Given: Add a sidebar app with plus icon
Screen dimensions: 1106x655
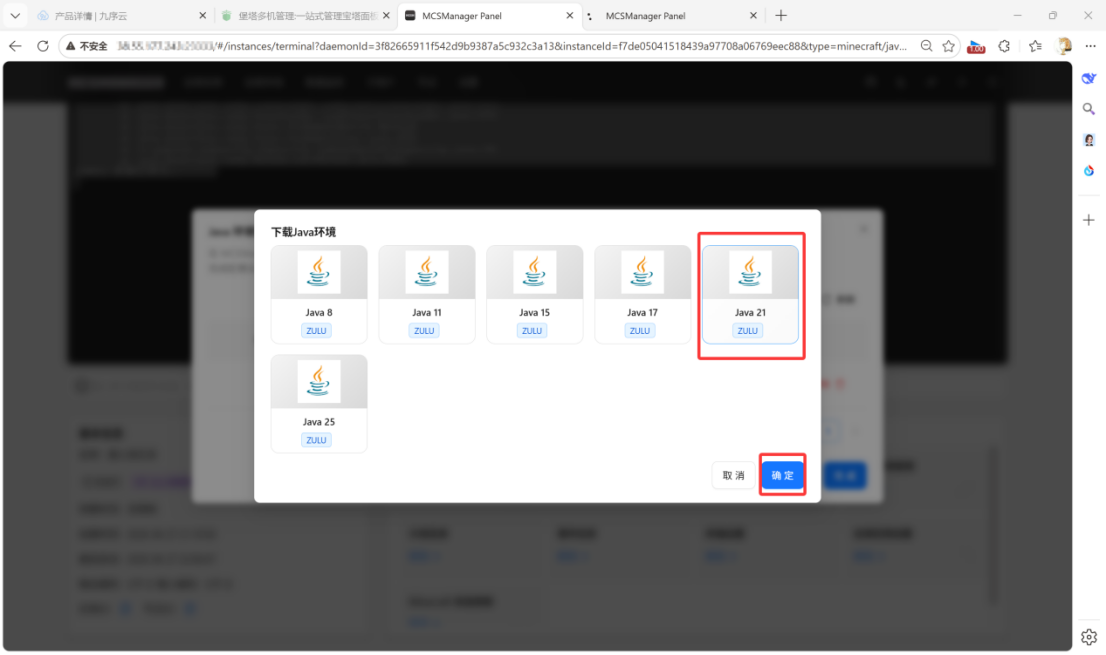Looking at the screenshot, I should 1088,220.
